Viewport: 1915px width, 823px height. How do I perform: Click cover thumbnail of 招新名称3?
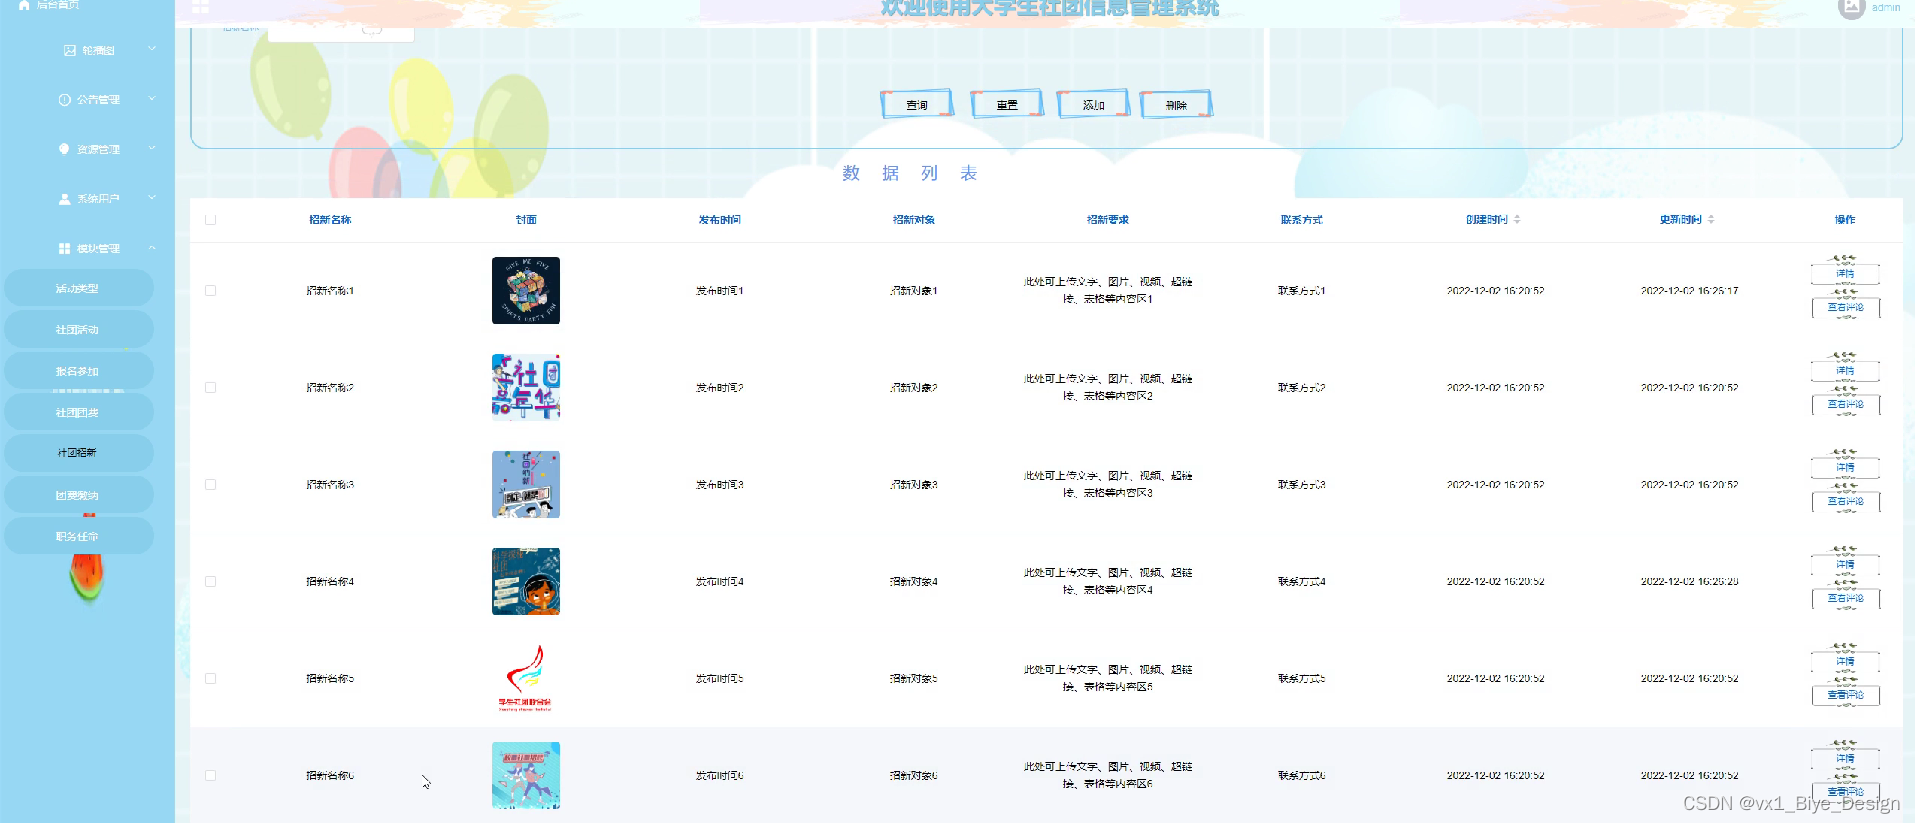pos(526,485)
